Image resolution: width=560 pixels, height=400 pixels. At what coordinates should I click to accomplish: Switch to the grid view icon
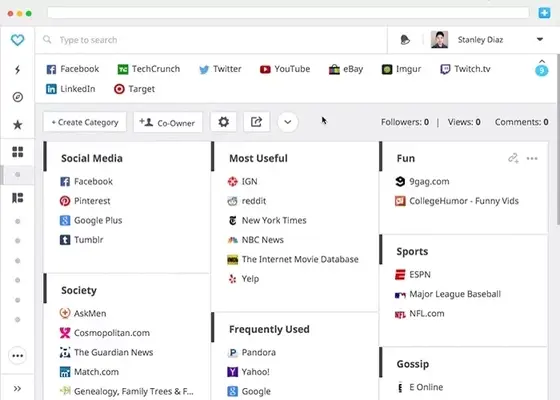(x=18, y=152)
